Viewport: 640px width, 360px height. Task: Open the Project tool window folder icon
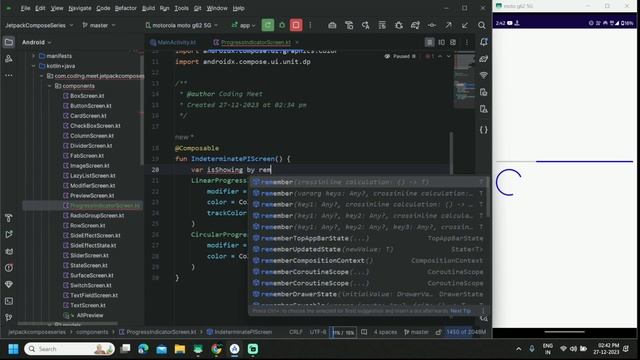point(9,42)
